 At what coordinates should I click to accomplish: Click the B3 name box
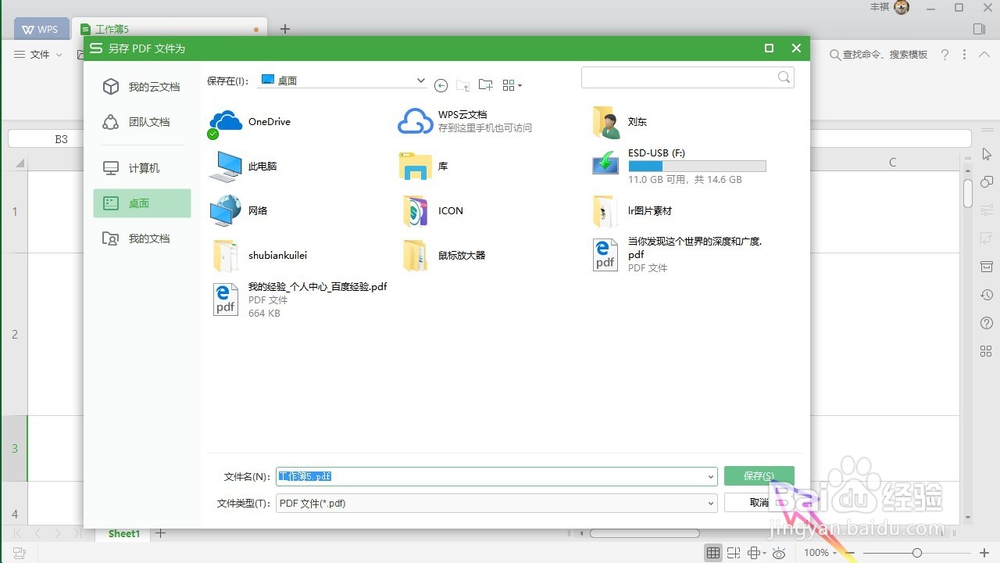click(61, 139)
